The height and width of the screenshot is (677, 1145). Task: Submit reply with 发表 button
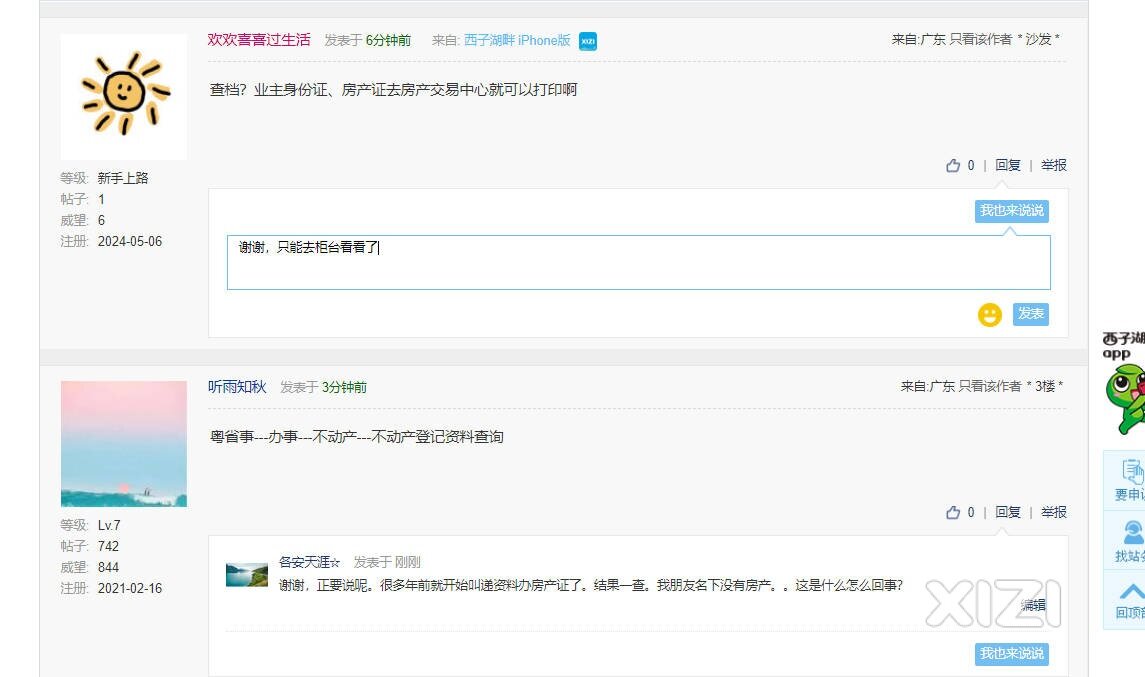point(1030,314)
